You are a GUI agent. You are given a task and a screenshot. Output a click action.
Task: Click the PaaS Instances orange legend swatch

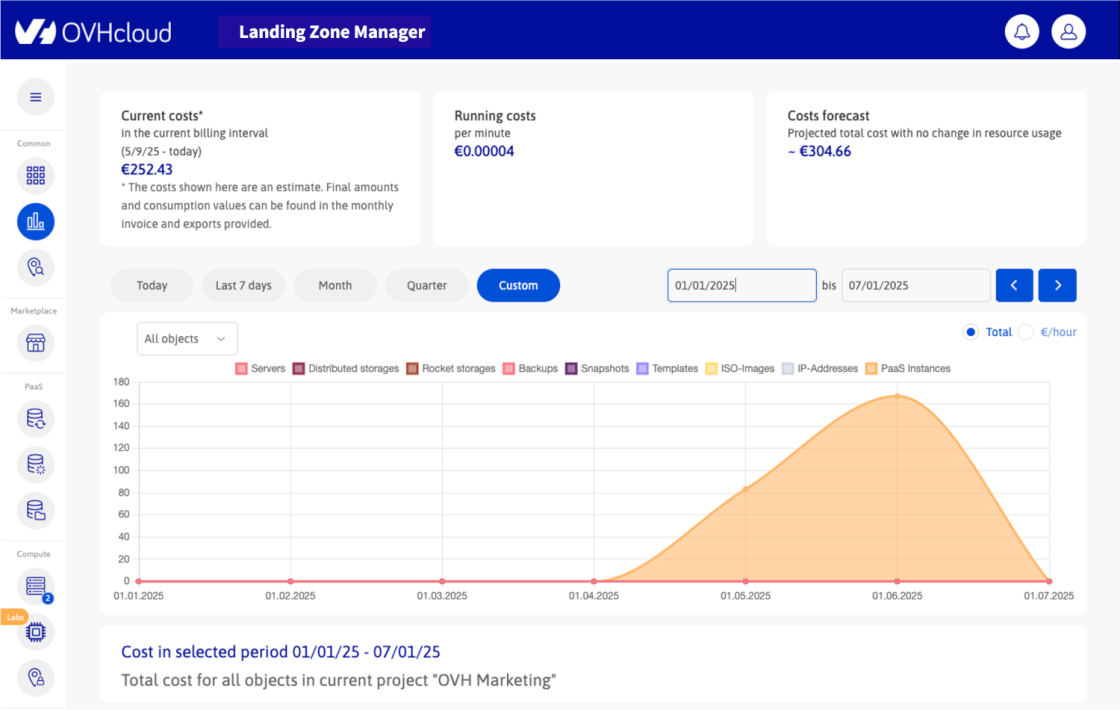click(871, 368)
